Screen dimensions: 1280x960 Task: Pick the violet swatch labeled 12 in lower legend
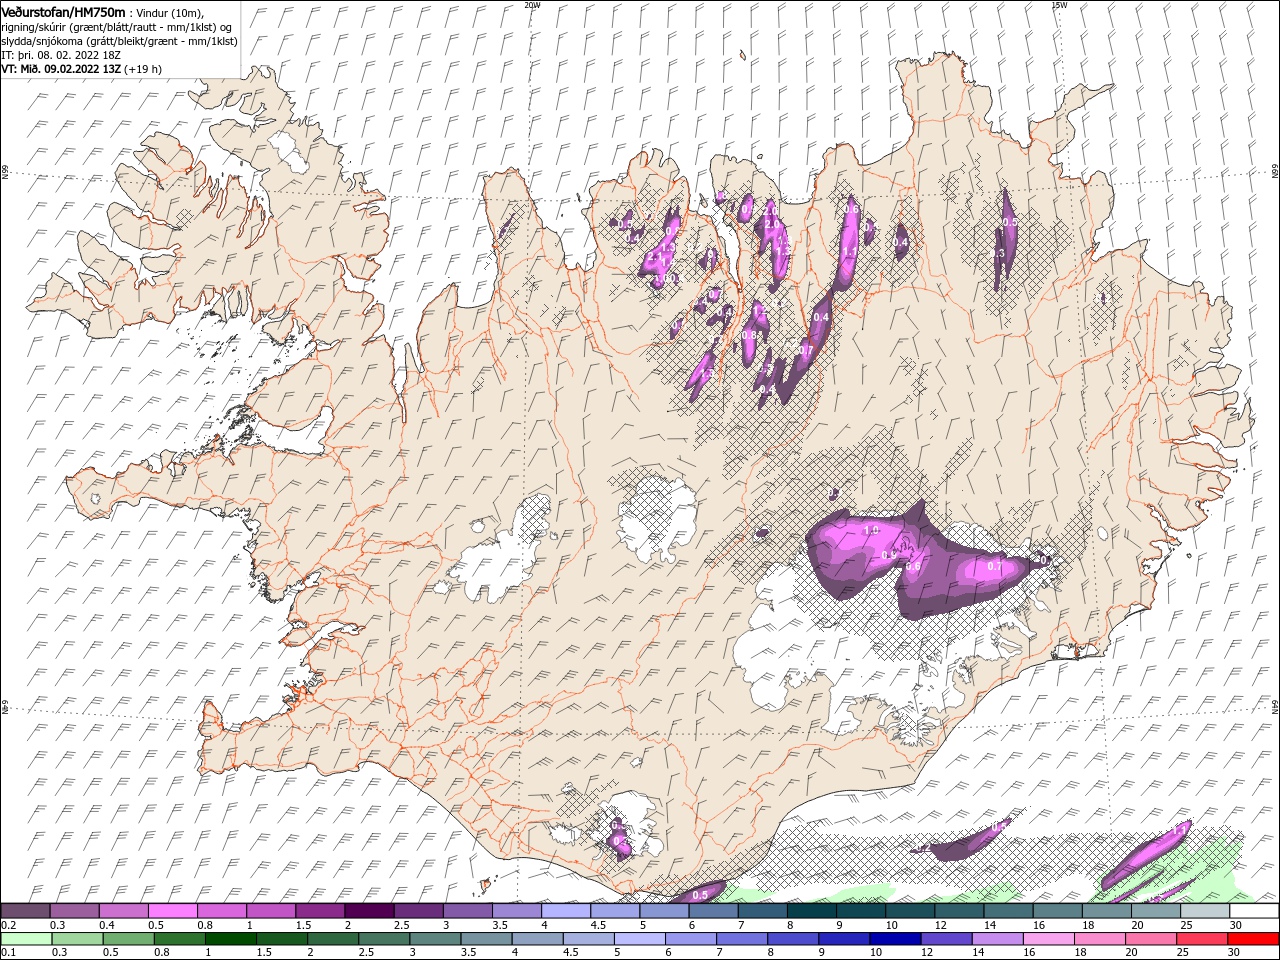click(946, 939)
